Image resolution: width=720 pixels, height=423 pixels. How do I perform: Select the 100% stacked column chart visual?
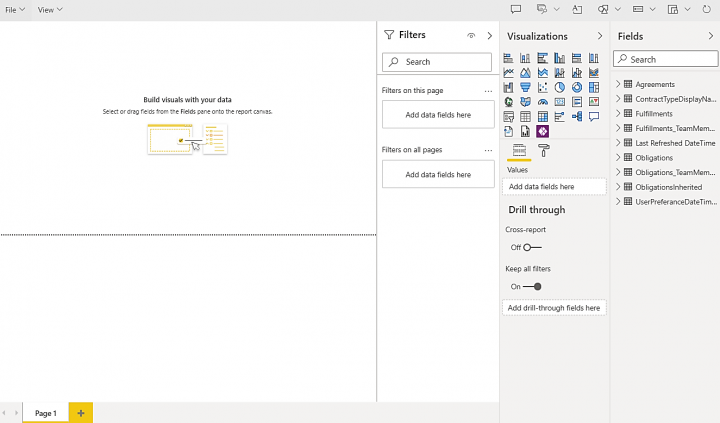(594, 58)
